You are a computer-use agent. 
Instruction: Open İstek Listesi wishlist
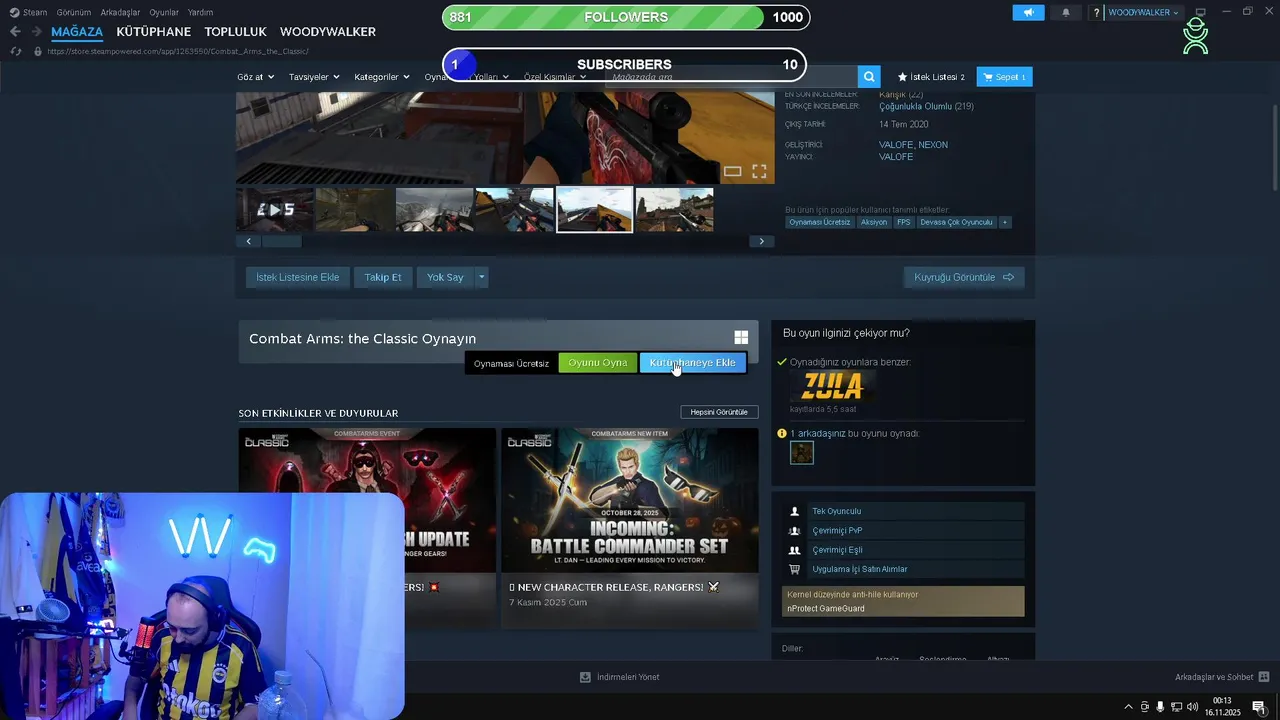coord(931,77)
